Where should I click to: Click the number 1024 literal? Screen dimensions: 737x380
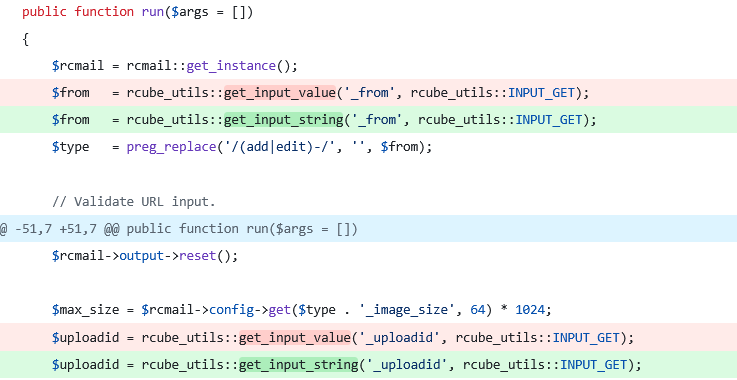(x=530, y=310)
